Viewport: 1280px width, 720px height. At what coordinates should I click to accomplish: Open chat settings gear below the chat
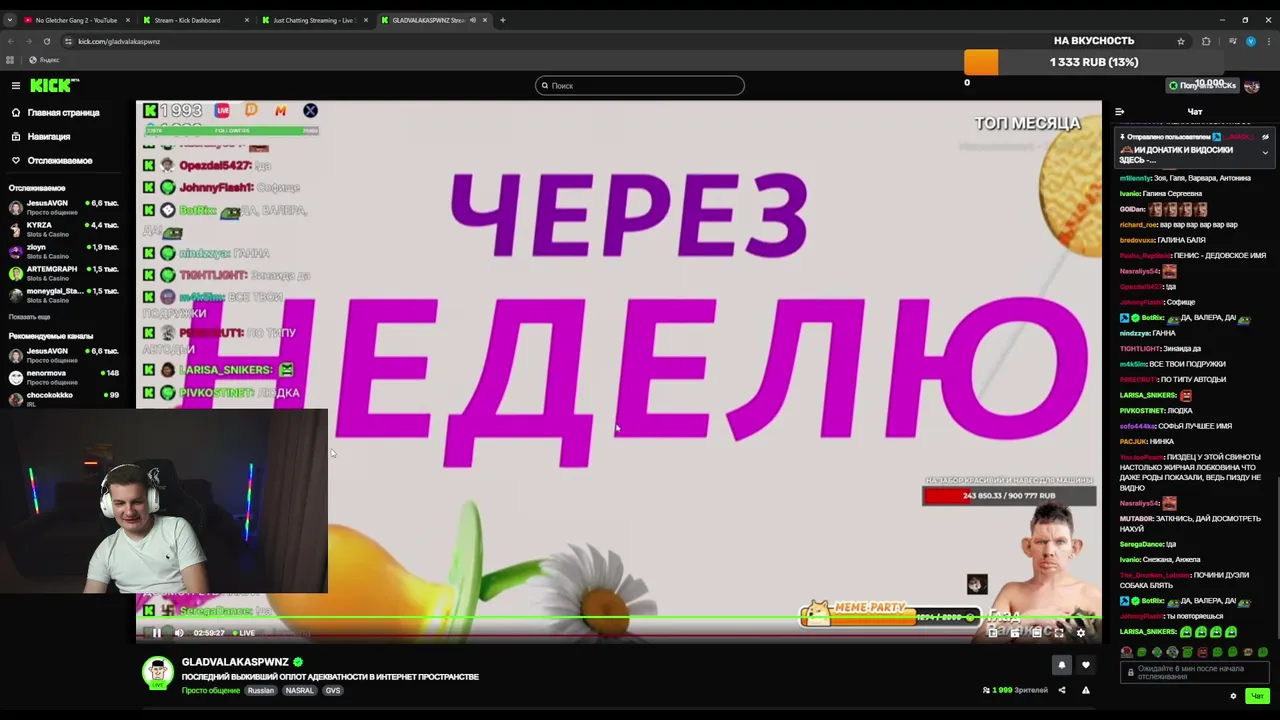pyautogui.click(x=1233, y=696)
